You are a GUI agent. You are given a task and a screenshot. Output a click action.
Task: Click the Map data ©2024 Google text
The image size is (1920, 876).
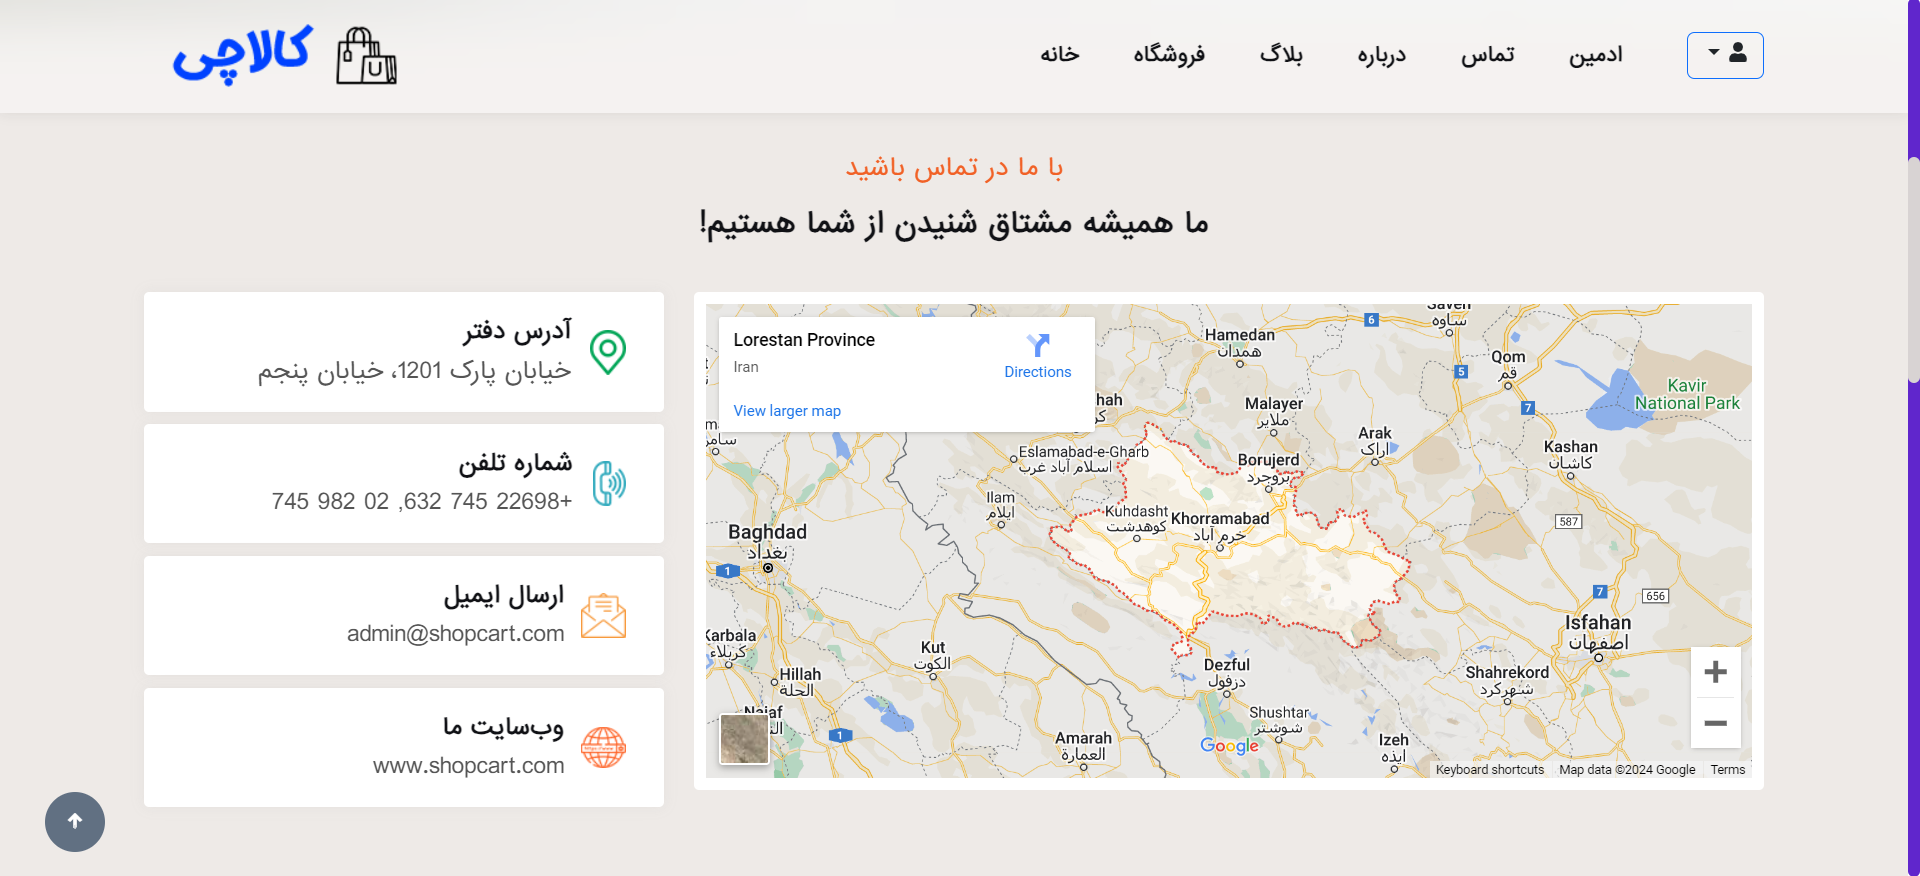1627,770
